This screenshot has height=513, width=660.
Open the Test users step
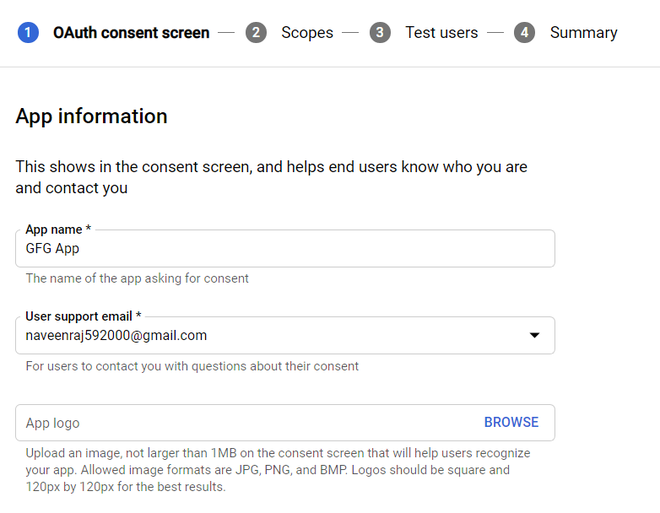click(441, 33)
